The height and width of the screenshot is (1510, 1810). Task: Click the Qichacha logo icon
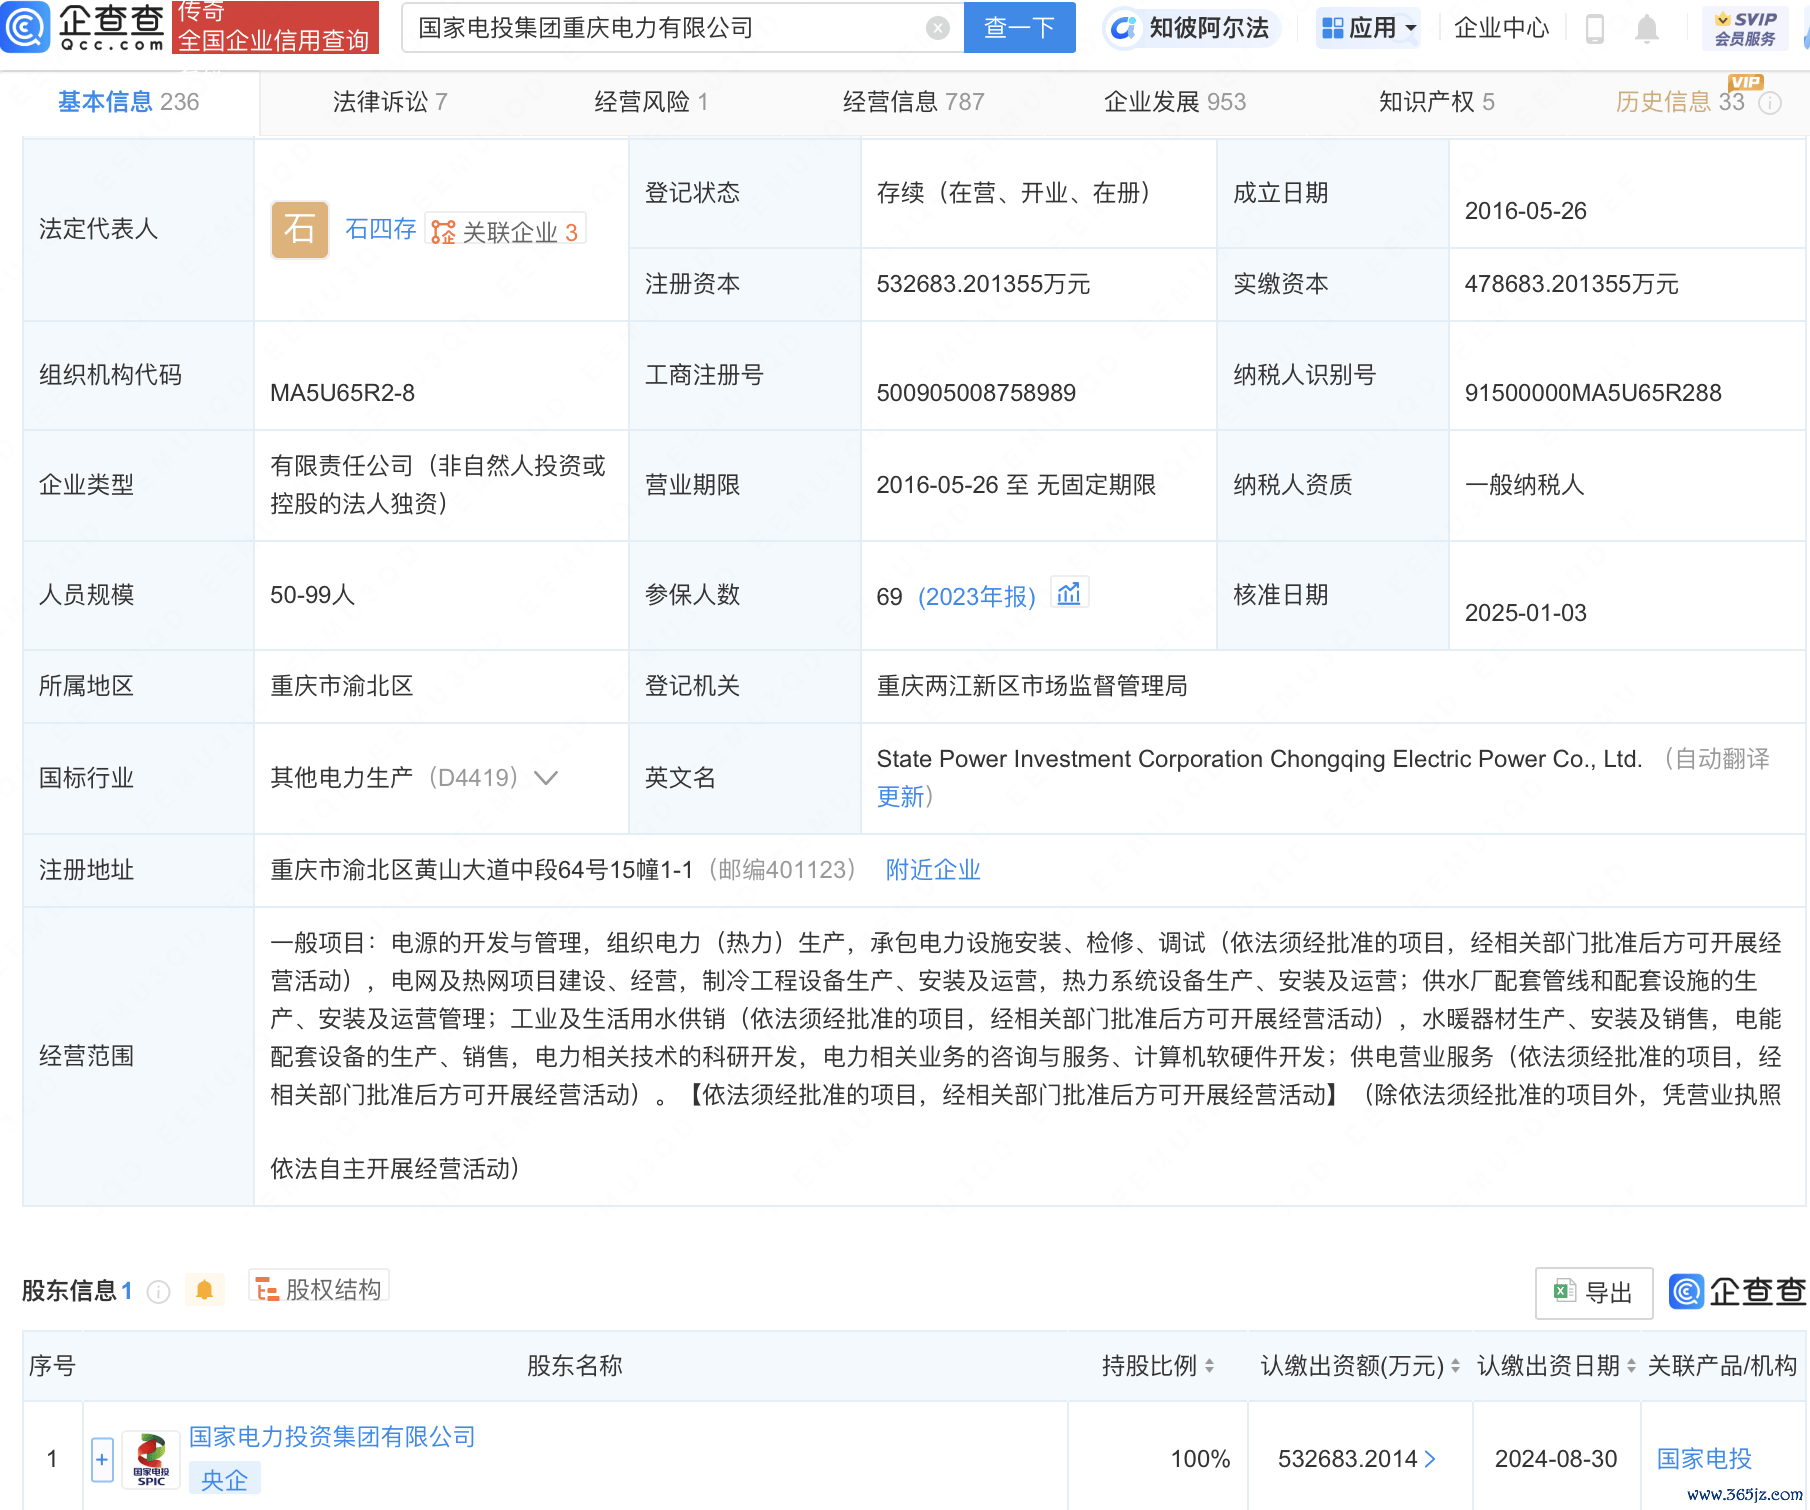point(25,27)
